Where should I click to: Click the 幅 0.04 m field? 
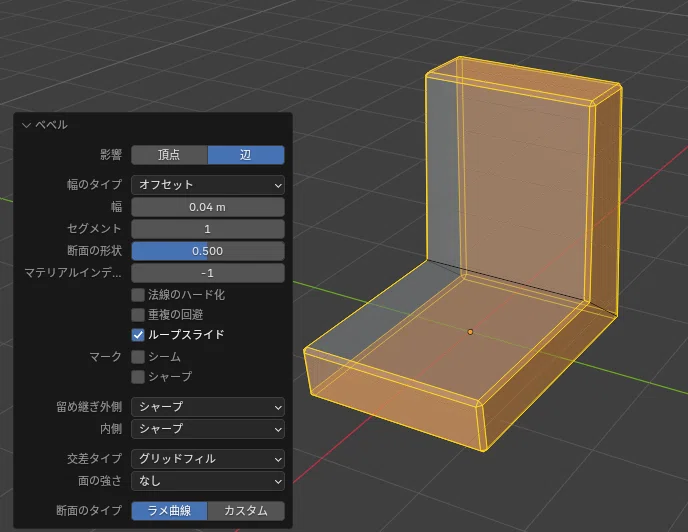pos(208,207)
